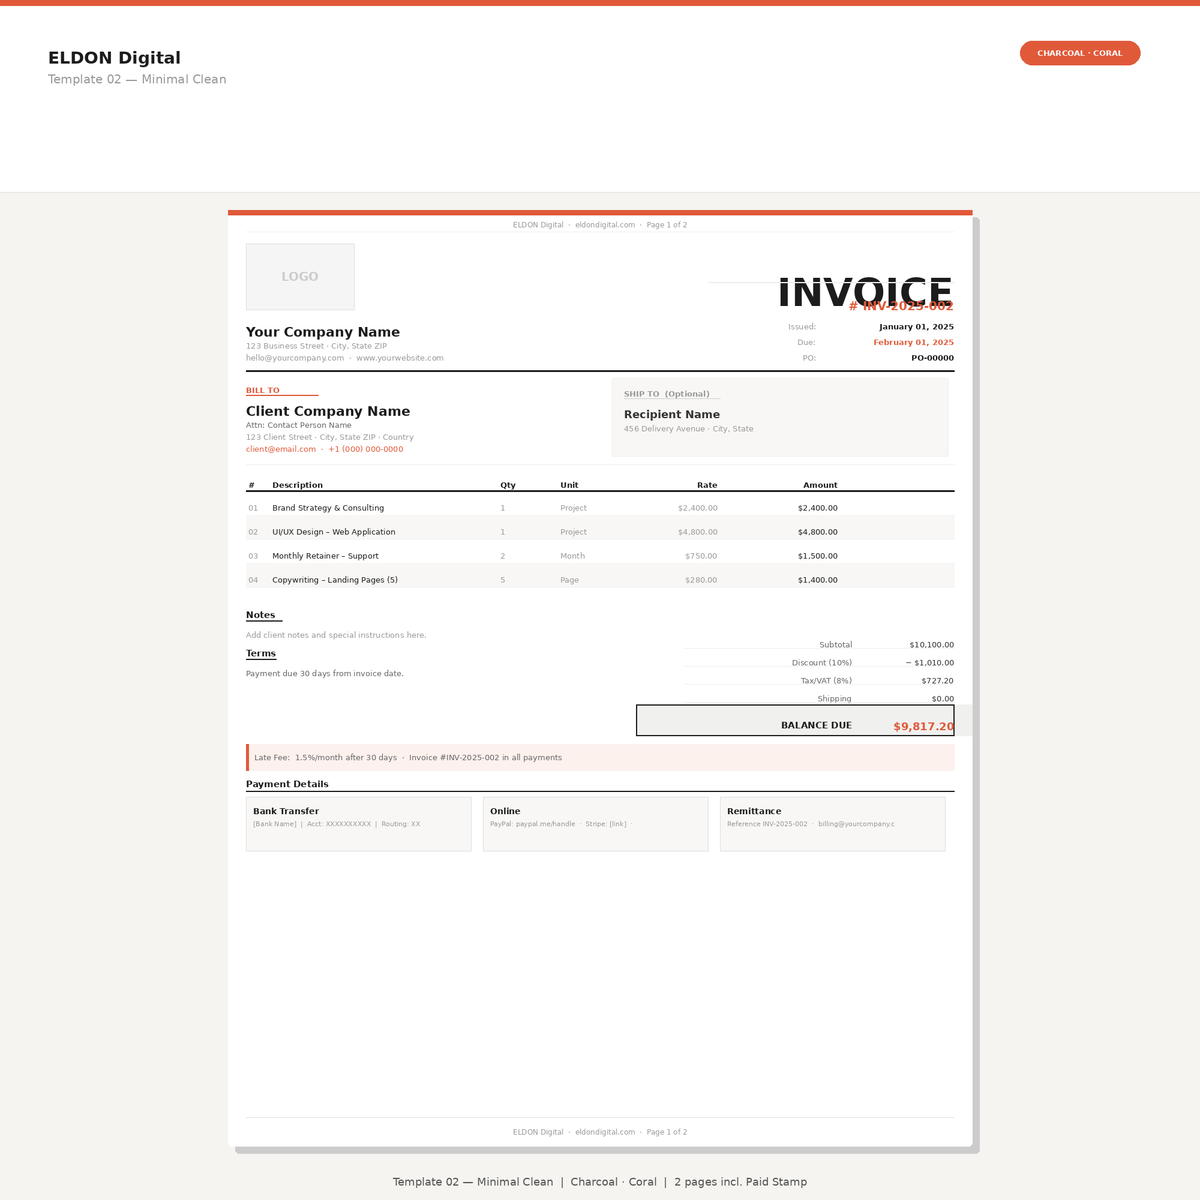The height and width of the screenshot is (1200, 1200).
Task: Click the Terms heading
Action: coord(261,653)
